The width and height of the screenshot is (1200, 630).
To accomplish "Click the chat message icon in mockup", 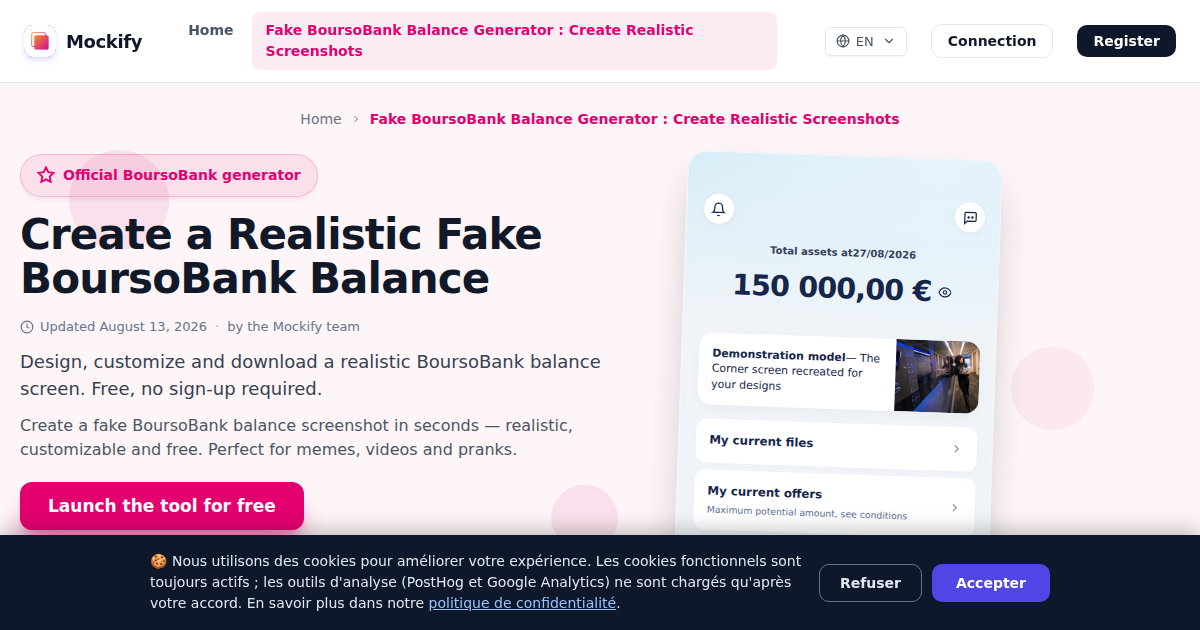I will (x=970, y=217).
